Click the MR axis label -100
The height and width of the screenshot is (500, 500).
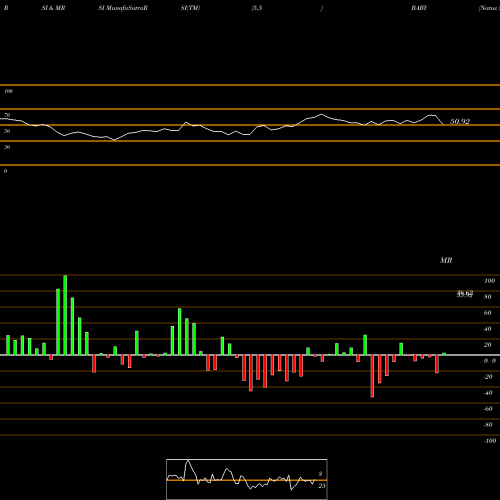point(490,441)
